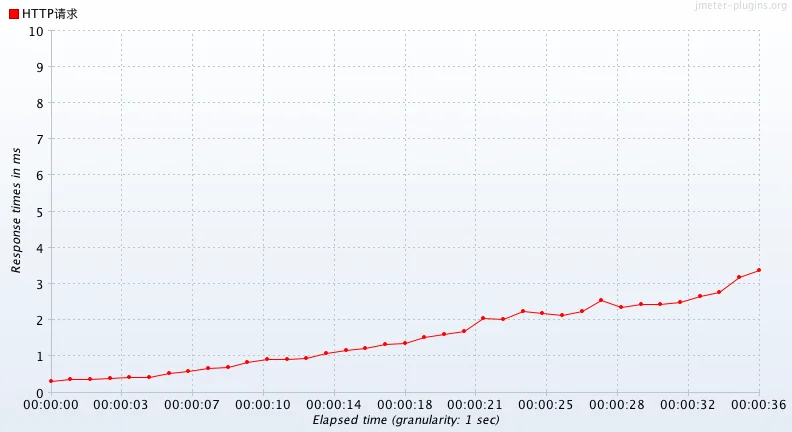Click the Elapsed time granularity axis title
The image size is (792, 432).
[406, 420]
